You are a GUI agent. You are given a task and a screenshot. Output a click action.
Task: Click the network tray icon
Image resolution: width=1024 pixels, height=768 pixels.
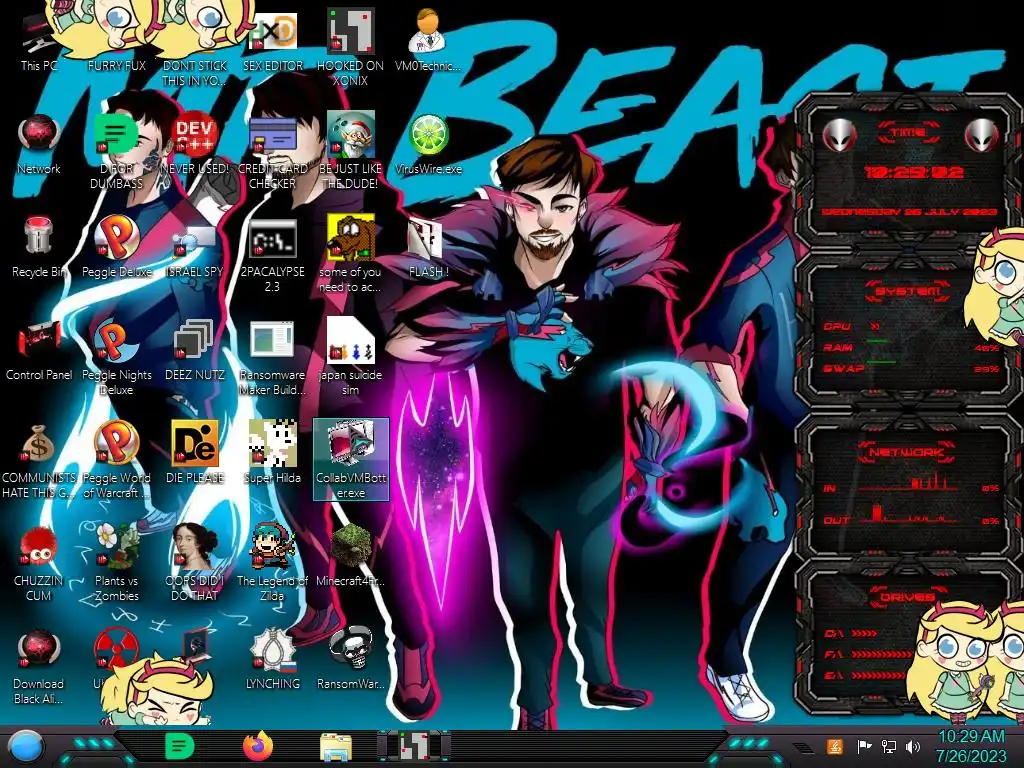point(889,746)
